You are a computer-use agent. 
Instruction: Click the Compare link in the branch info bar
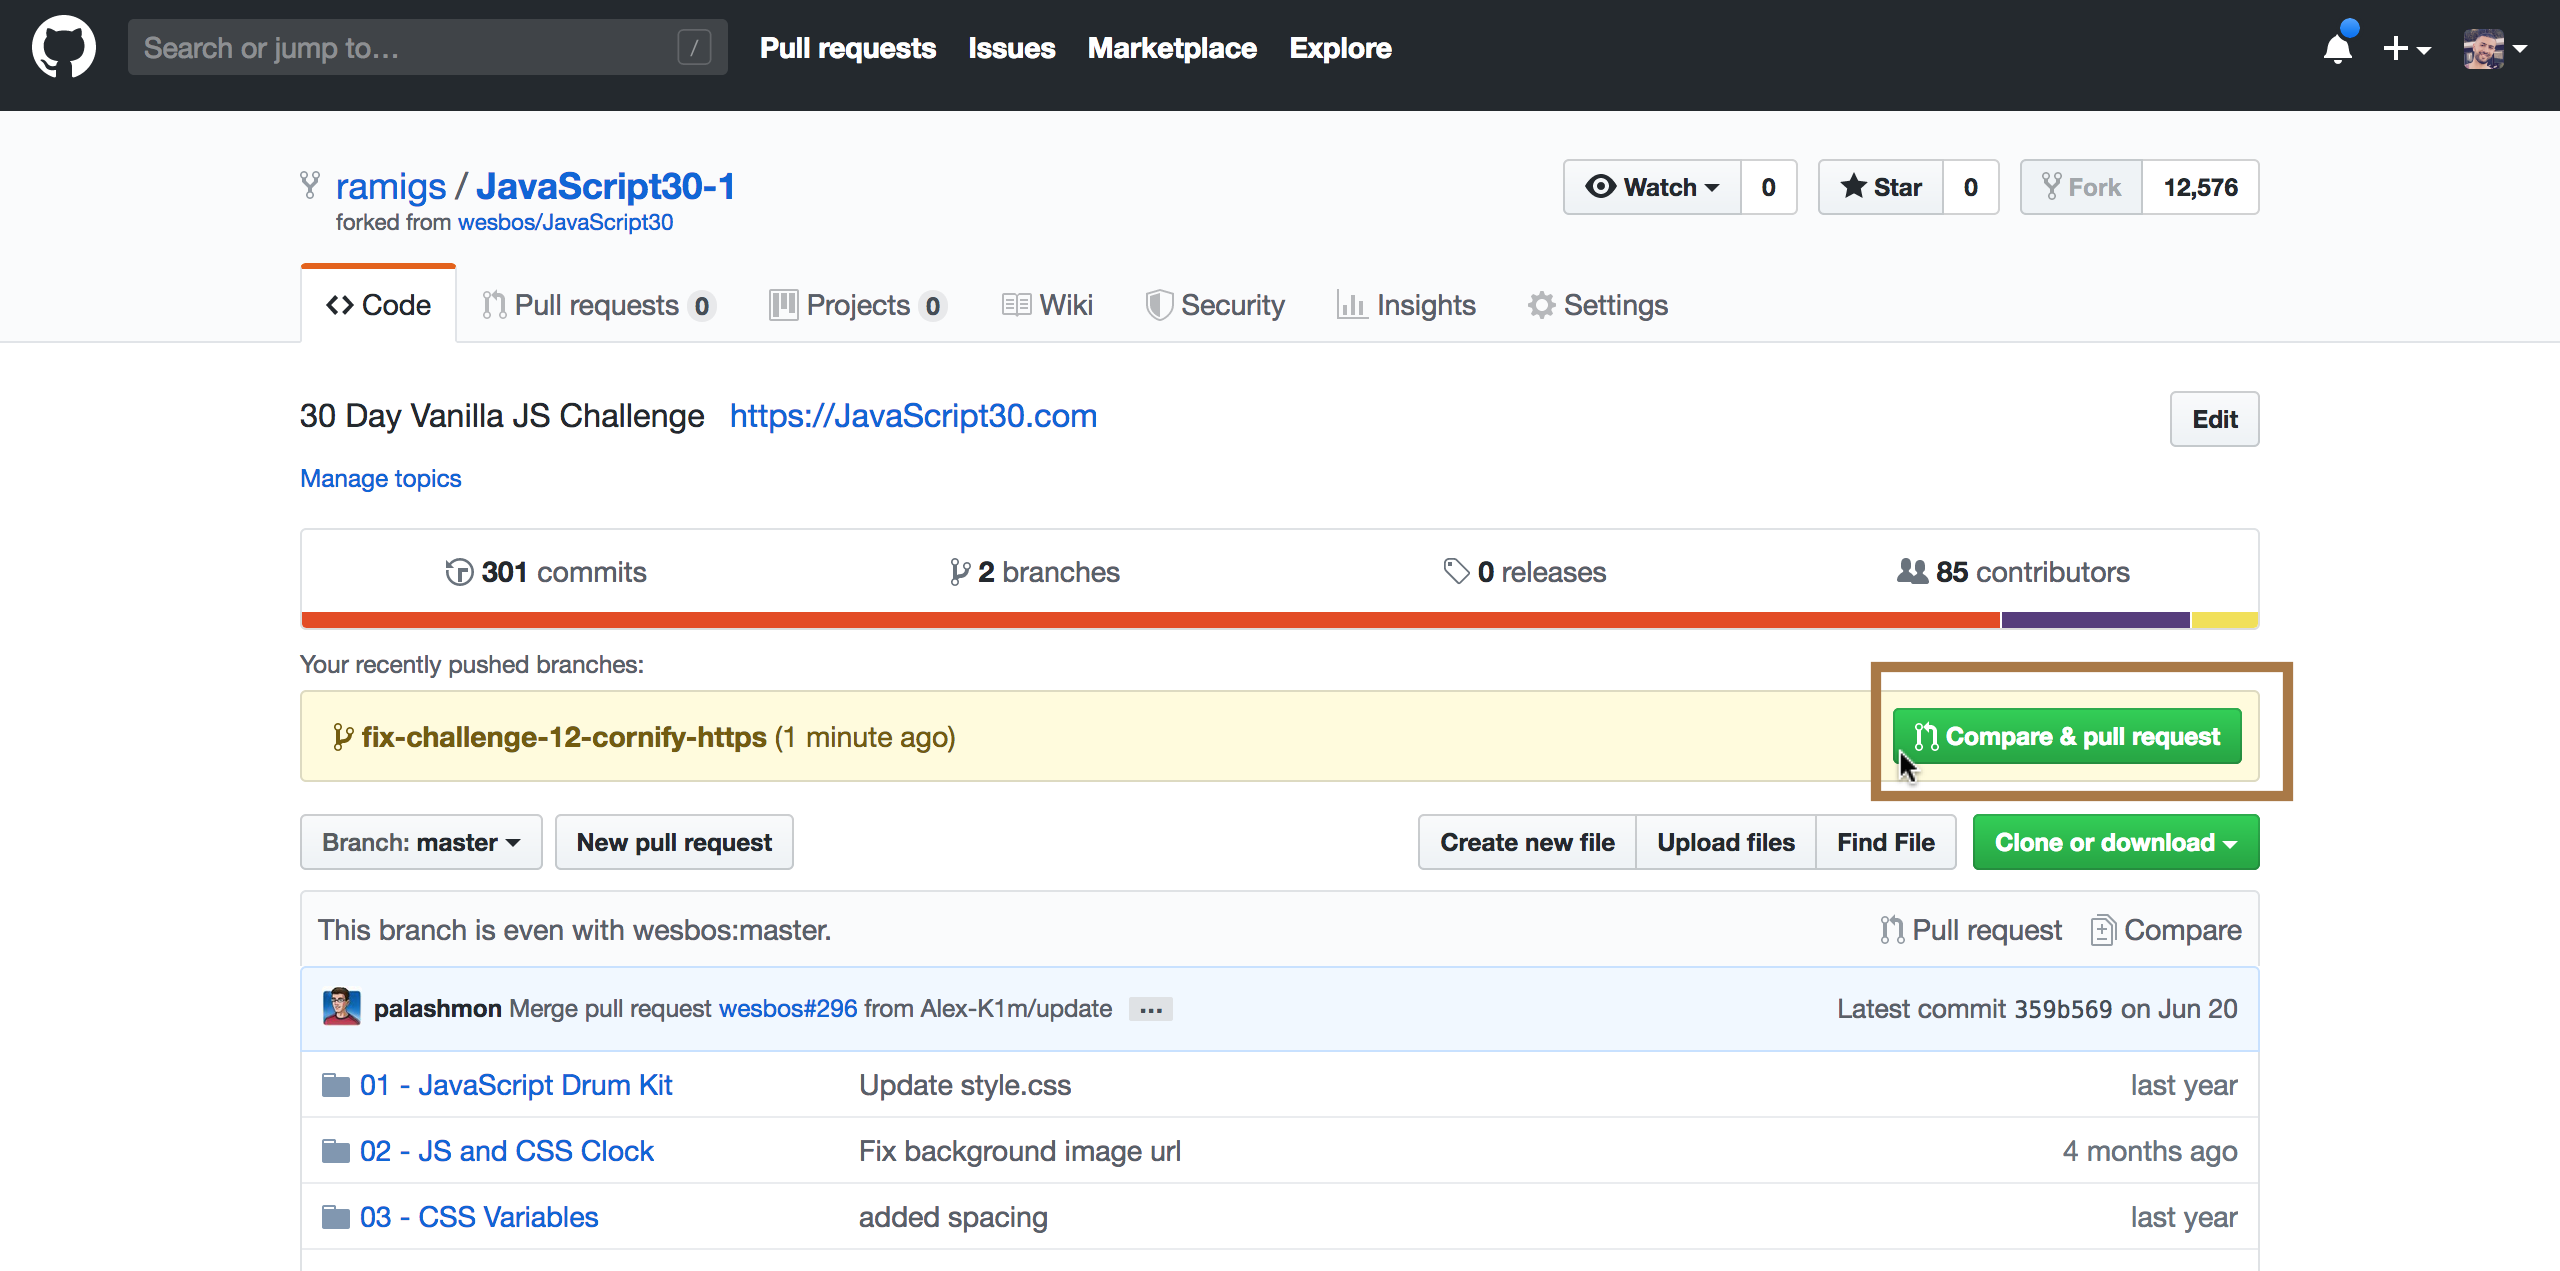[2166, 930]
